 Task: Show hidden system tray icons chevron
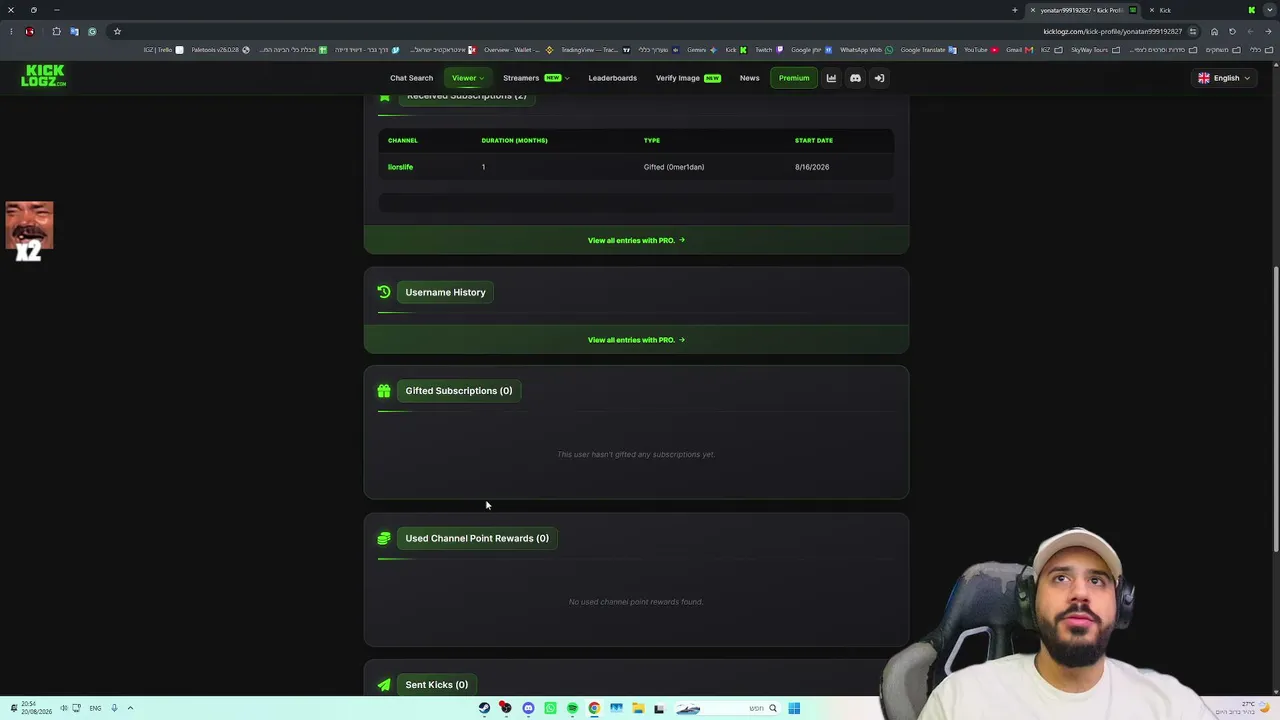click(130, 708)
